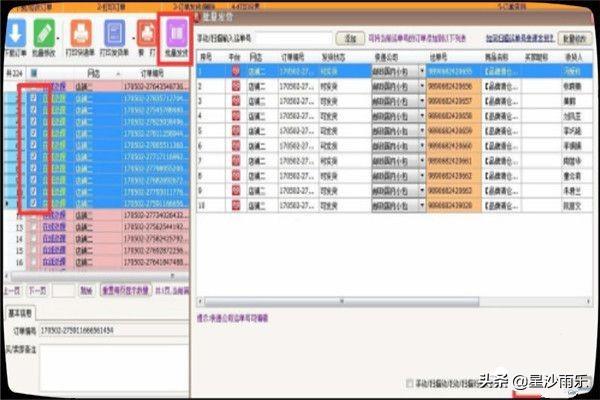Switch to the orange tab numbered 3
The image size is (600, 400).
pyautogui.click(x=194, y=7)
